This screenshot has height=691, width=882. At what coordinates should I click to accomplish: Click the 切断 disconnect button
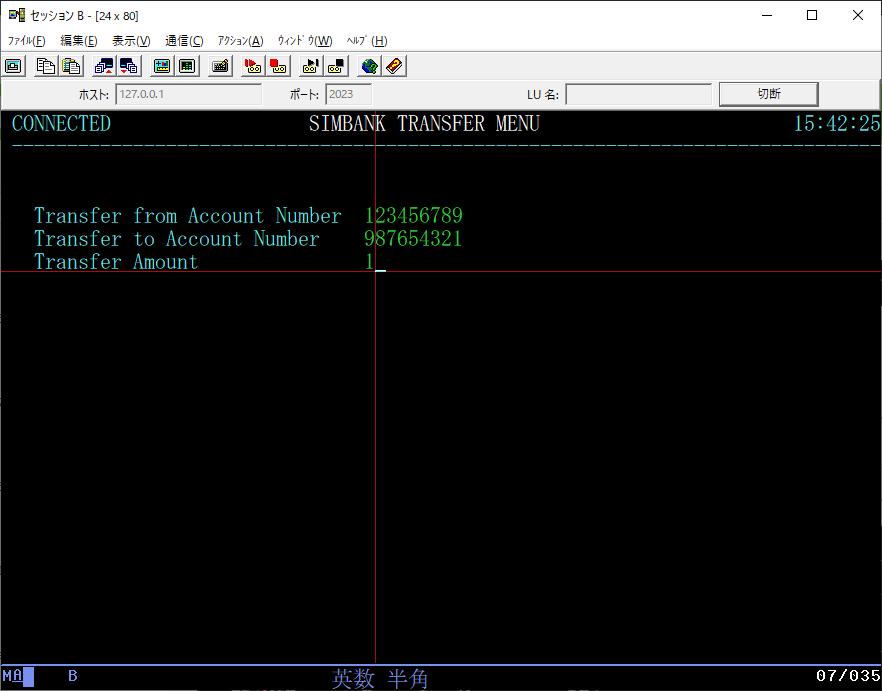point(768,94)
